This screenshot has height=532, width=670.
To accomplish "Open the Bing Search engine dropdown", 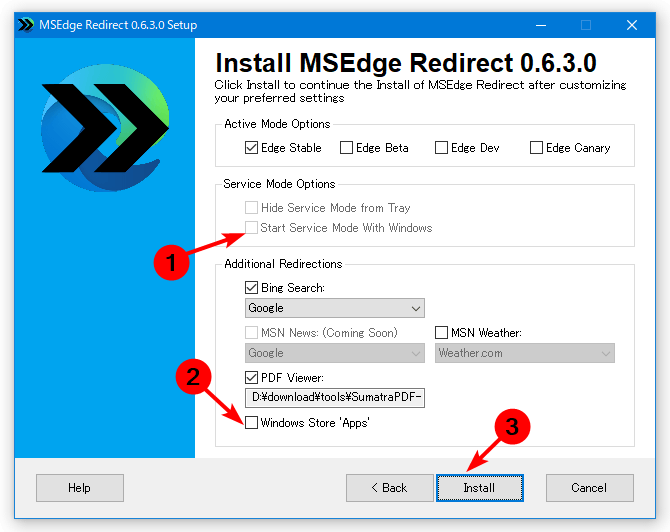I will 335,308.
